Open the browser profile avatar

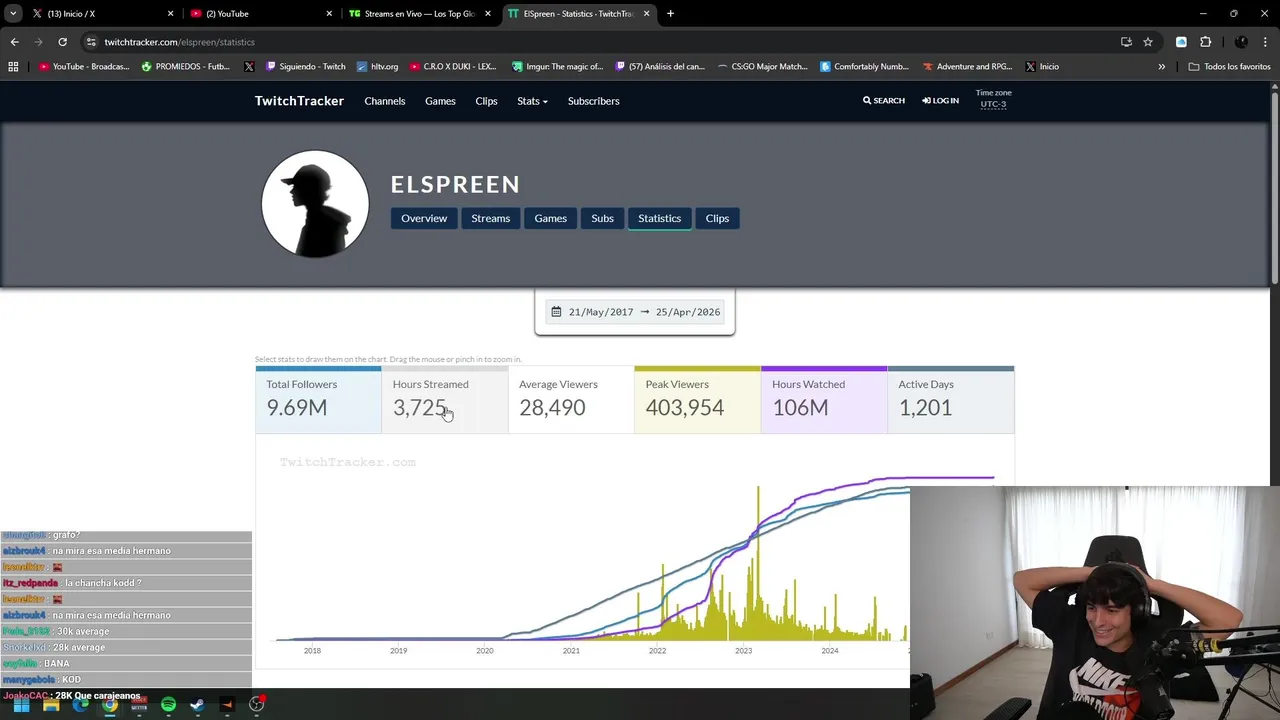1241,42
